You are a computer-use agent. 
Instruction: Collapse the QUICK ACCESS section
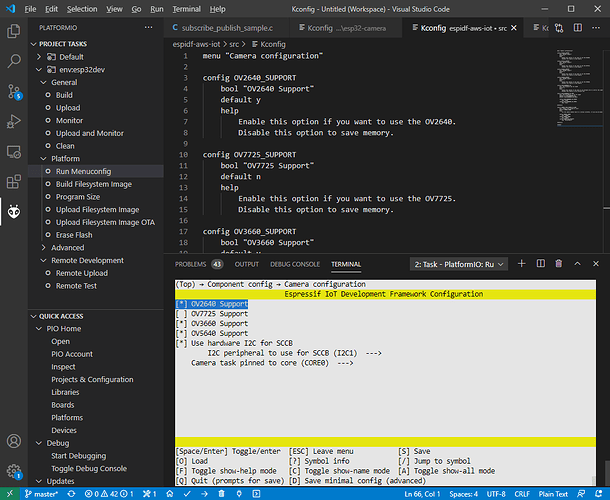[x=34, y=316]
